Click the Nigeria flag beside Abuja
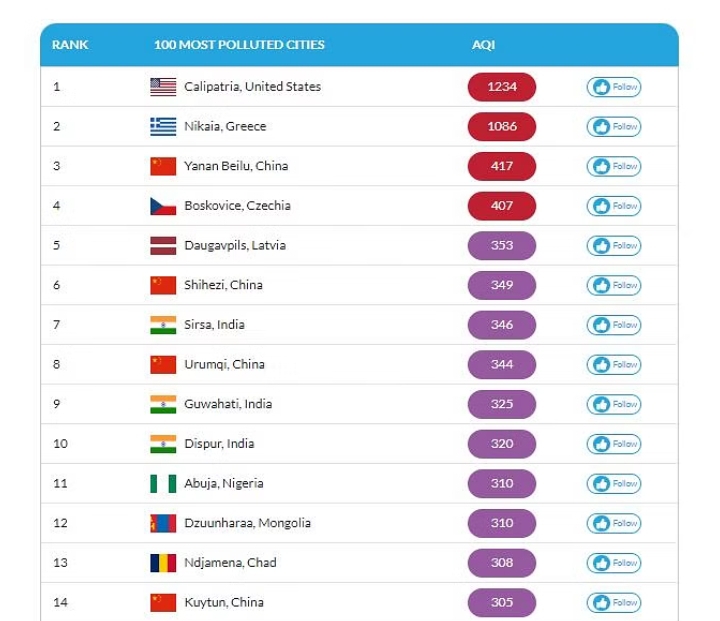The width and height of the screenshot is (720, 621). coord(163,484)
